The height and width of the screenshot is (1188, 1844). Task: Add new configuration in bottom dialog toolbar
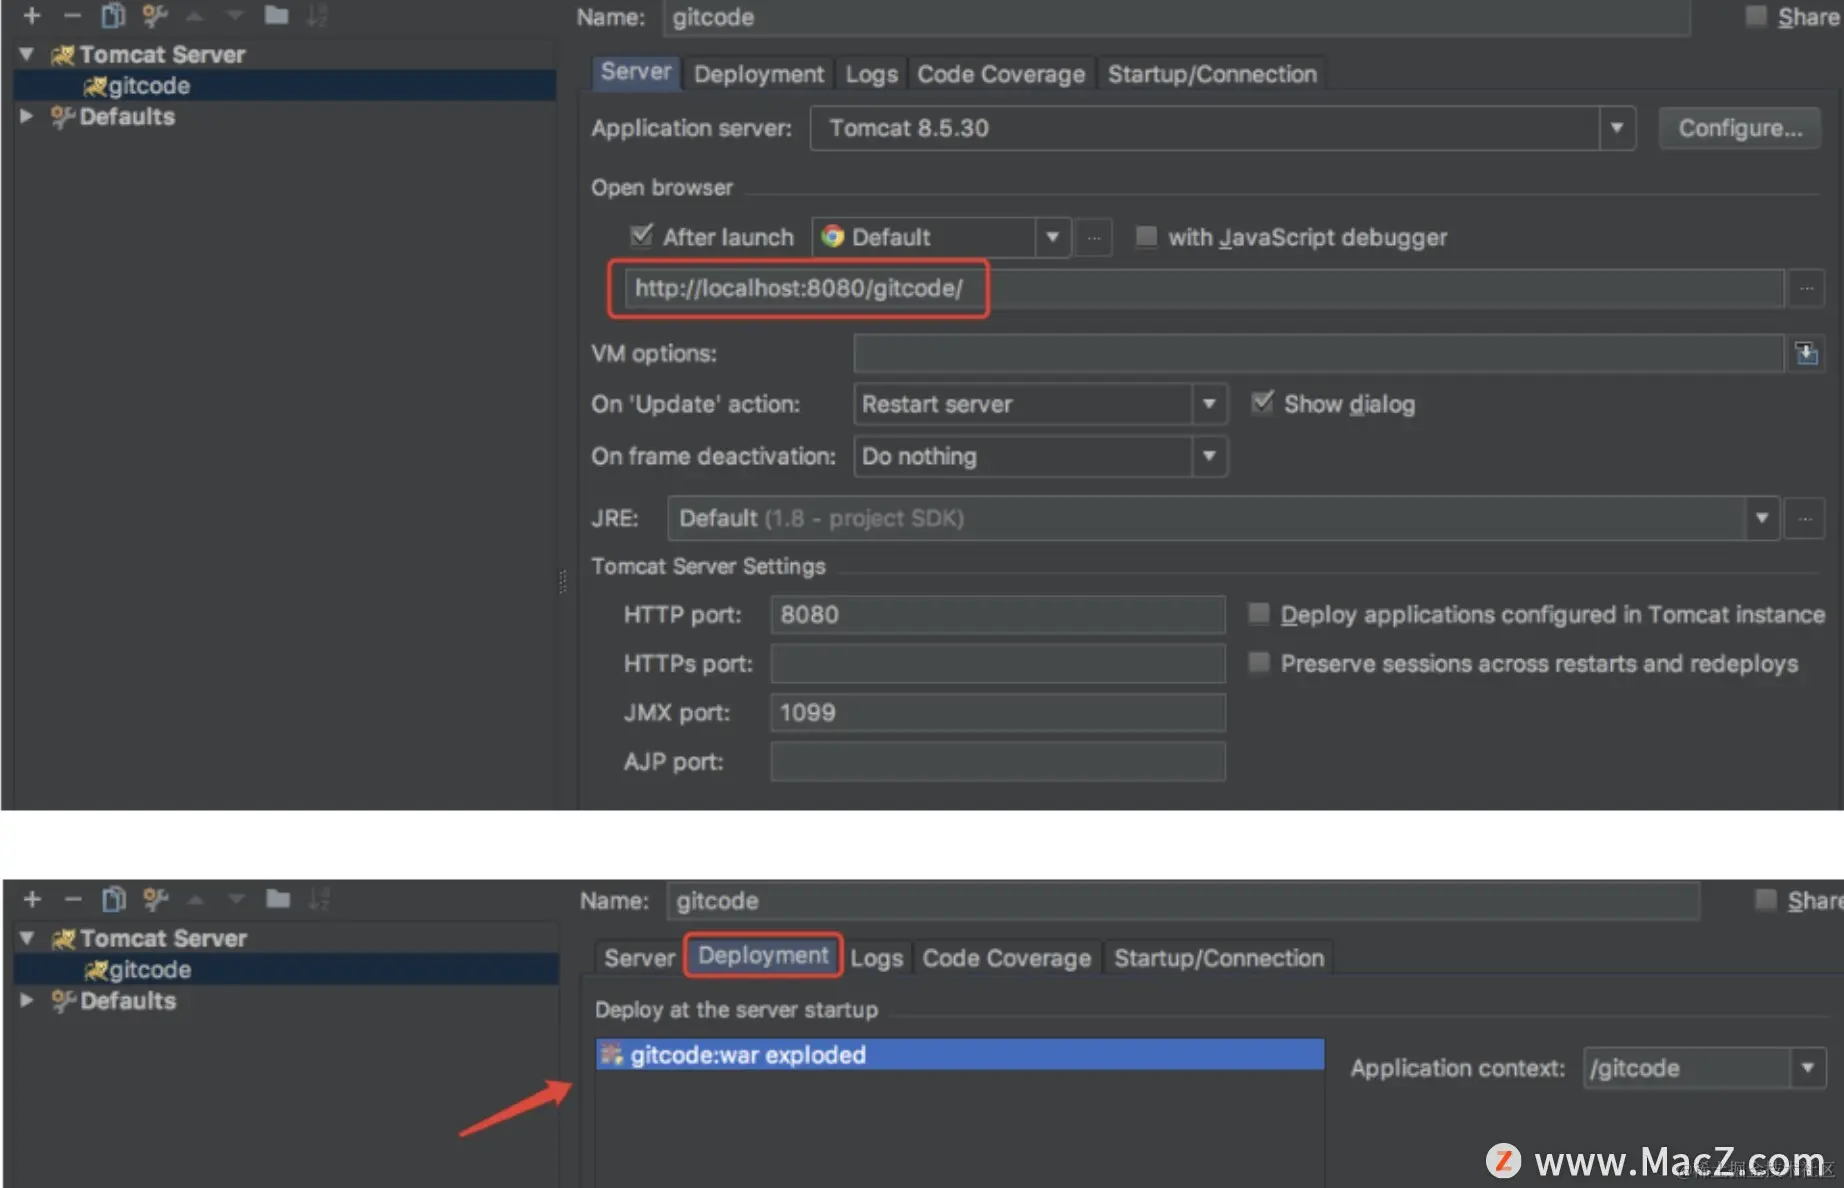pos(32,899)
